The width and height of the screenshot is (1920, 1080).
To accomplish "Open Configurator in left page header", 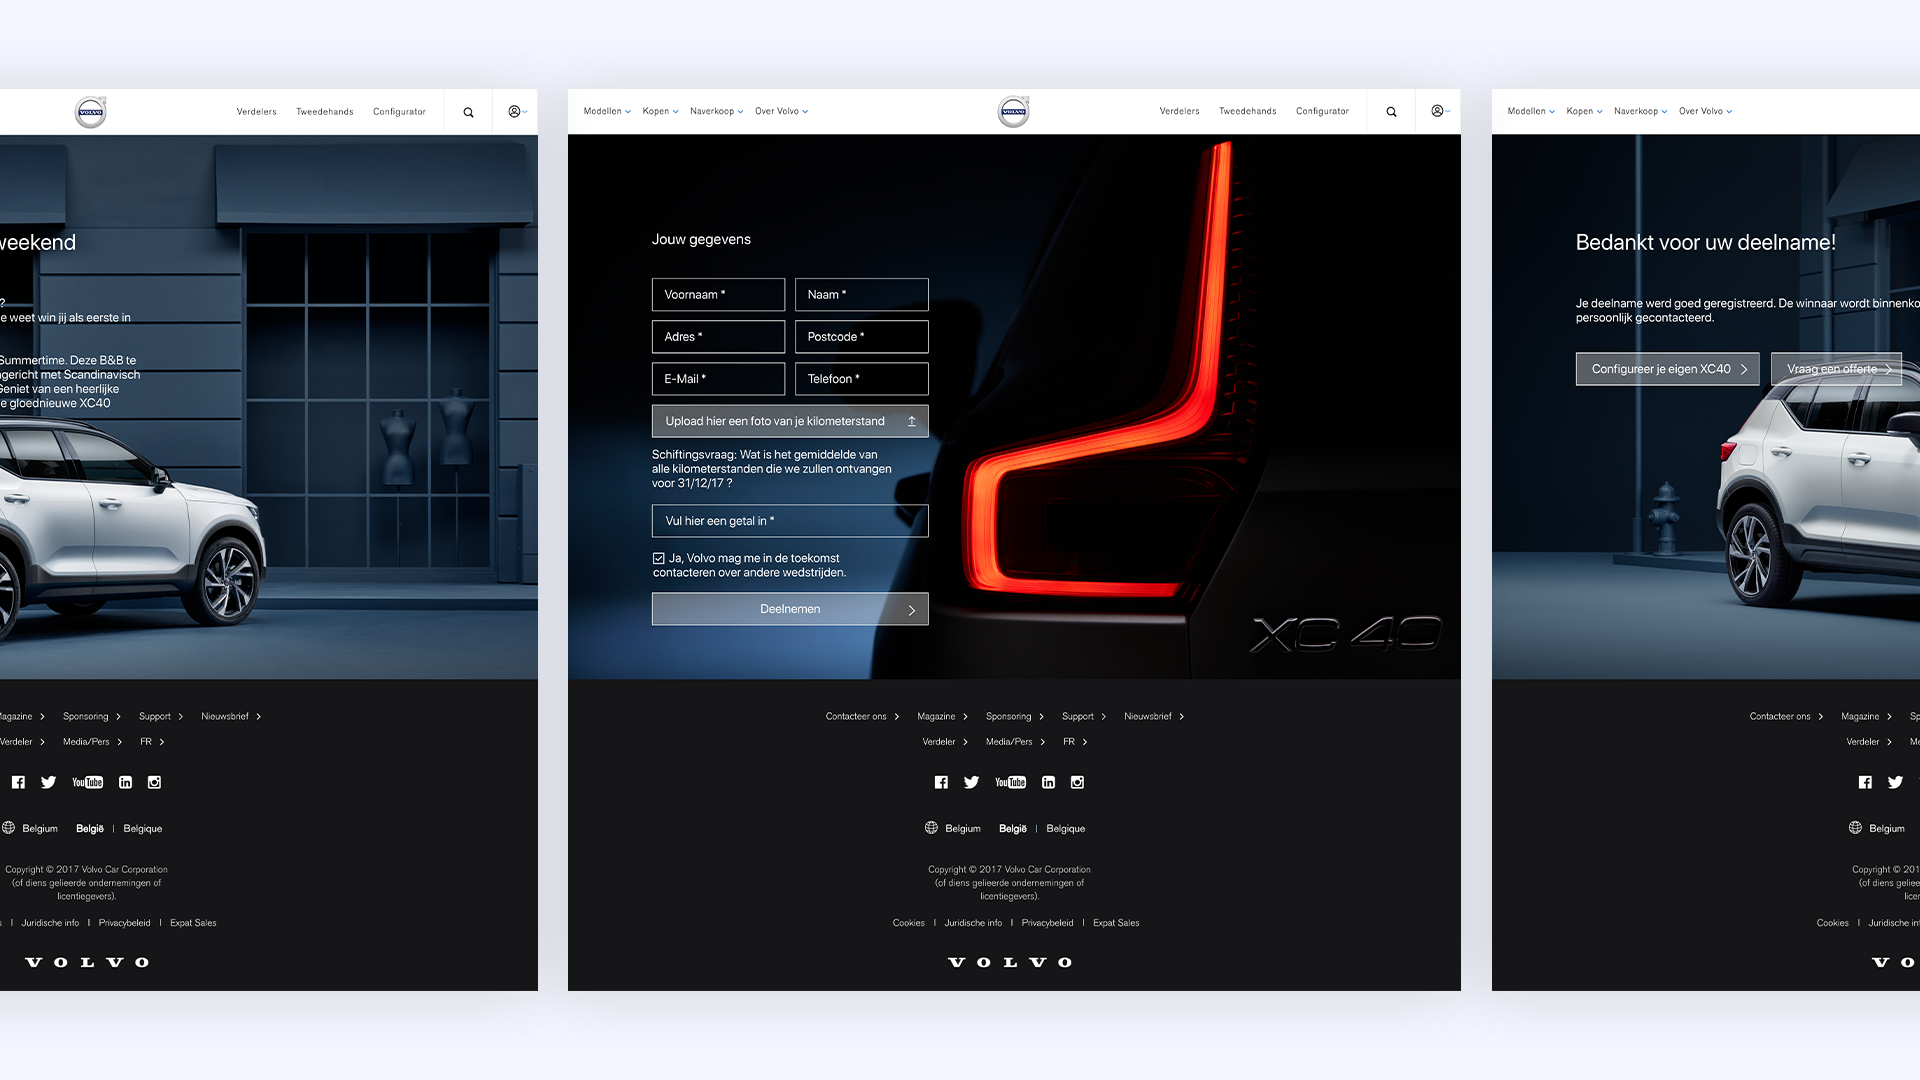I will [x=399, y=111].
